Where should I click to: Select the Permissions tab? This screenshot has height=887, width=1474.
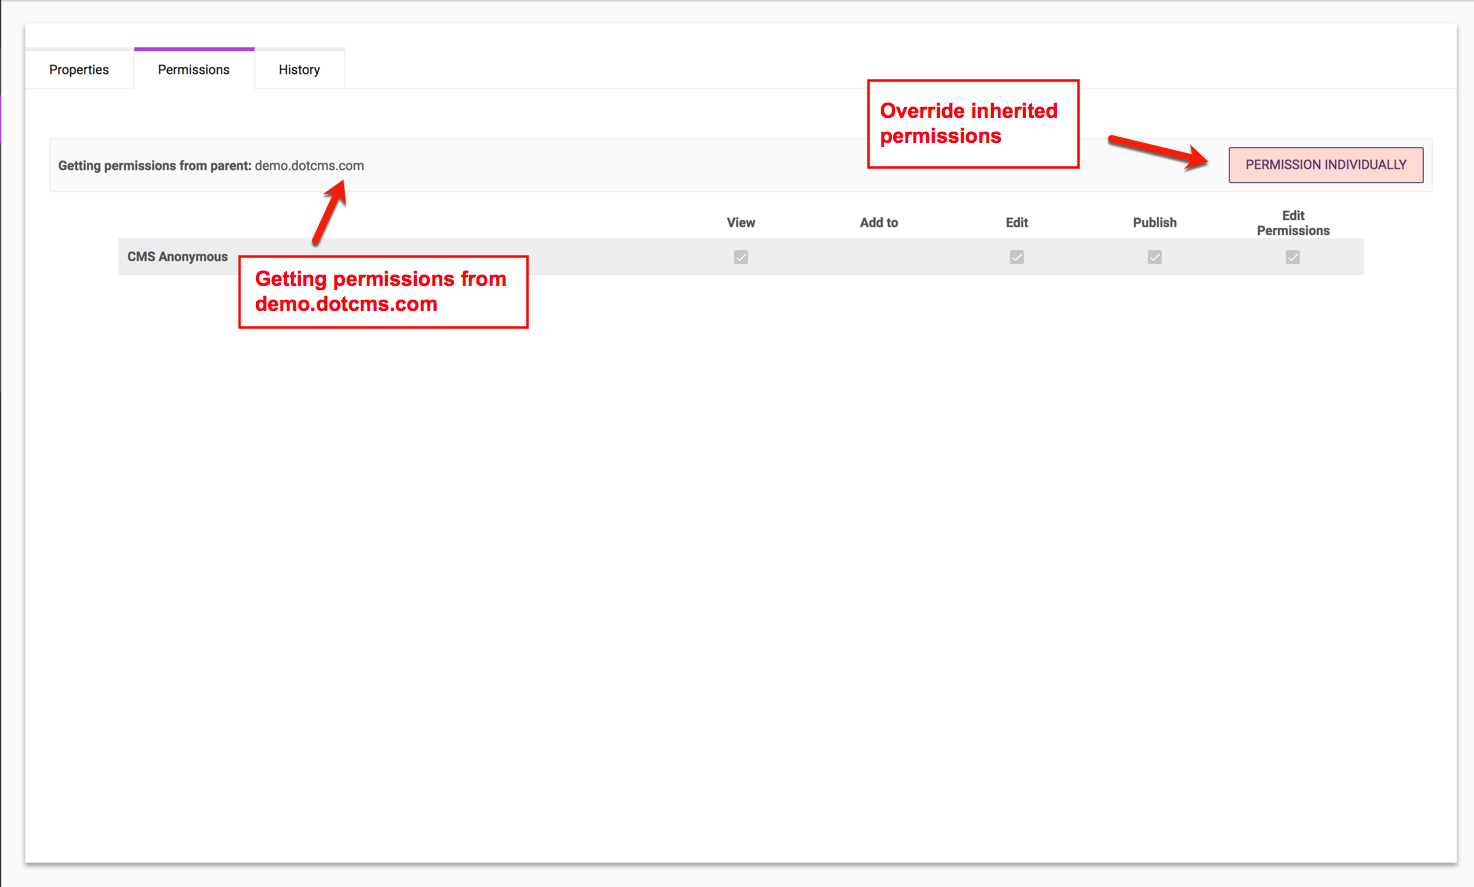pos(194,70)
